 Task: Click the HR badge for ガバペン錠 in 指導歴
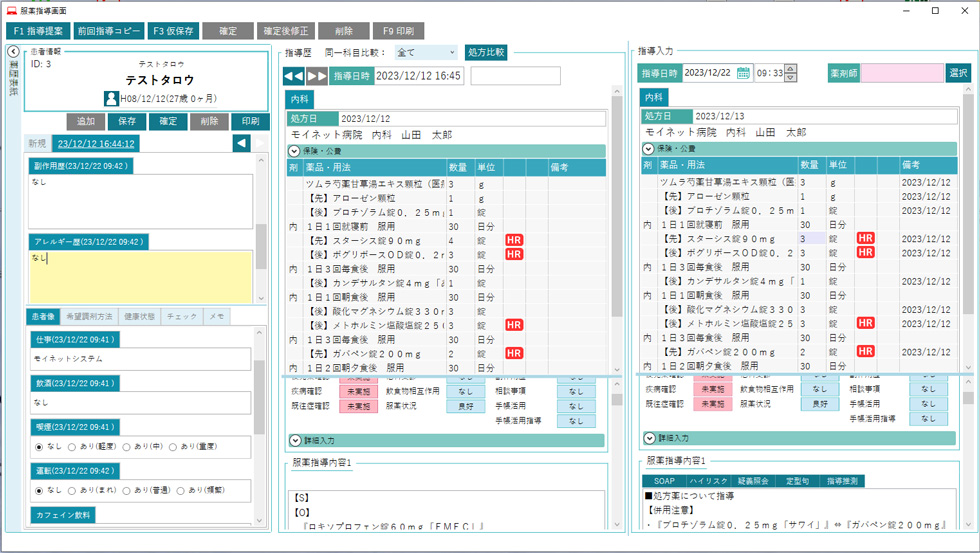click(x=514, y=353)
